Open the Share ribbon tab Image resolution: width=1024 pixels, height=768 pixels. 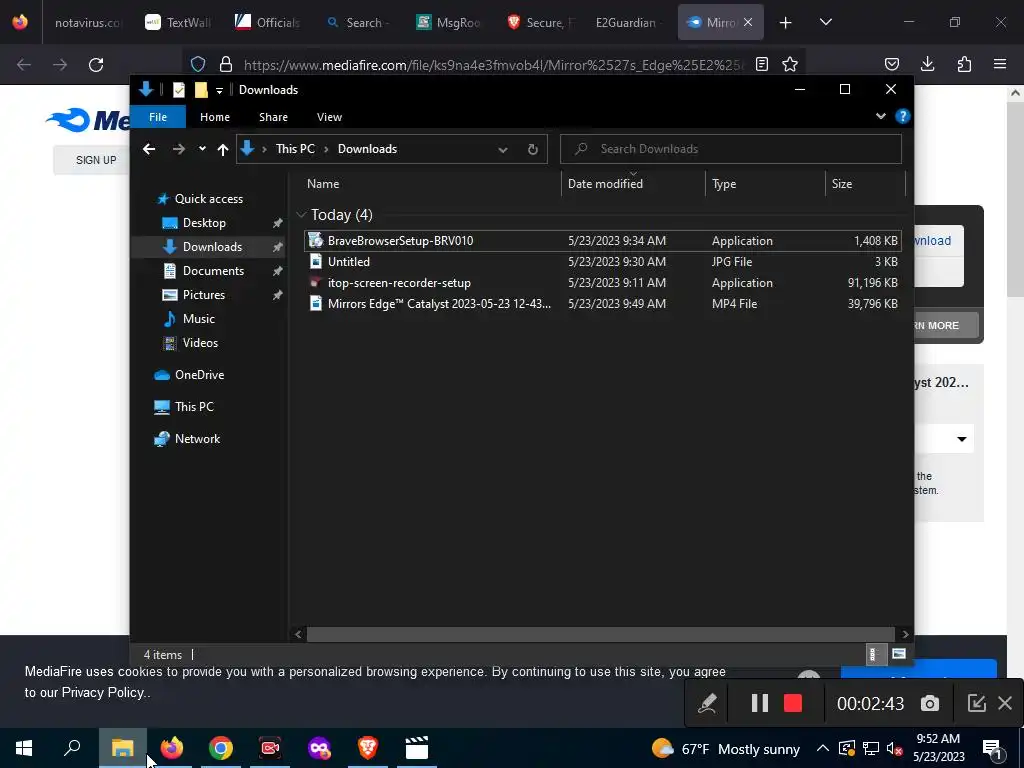point(273,117)
